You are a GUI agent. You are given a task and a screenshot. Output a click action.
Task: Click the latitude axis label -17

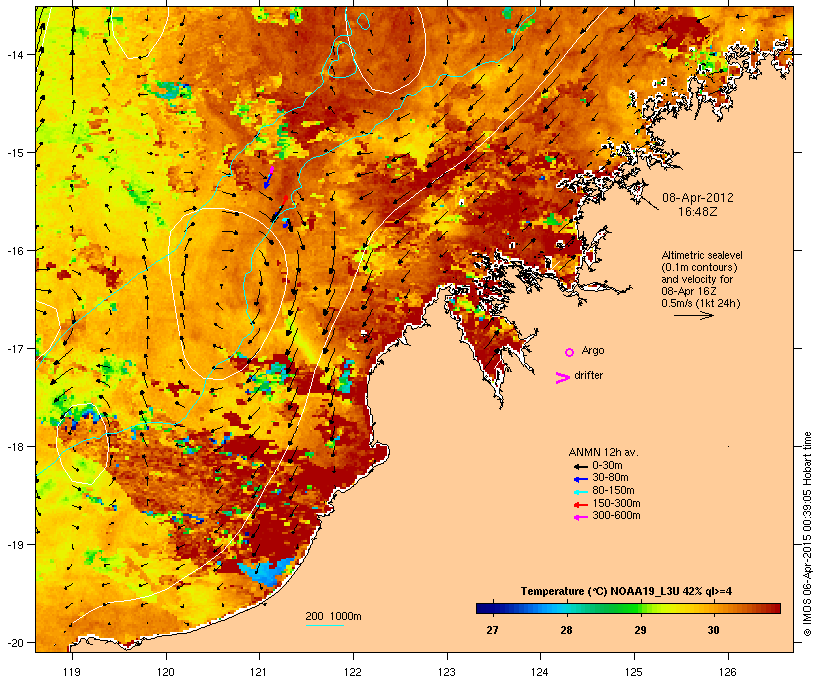click(x=15, y=348)
